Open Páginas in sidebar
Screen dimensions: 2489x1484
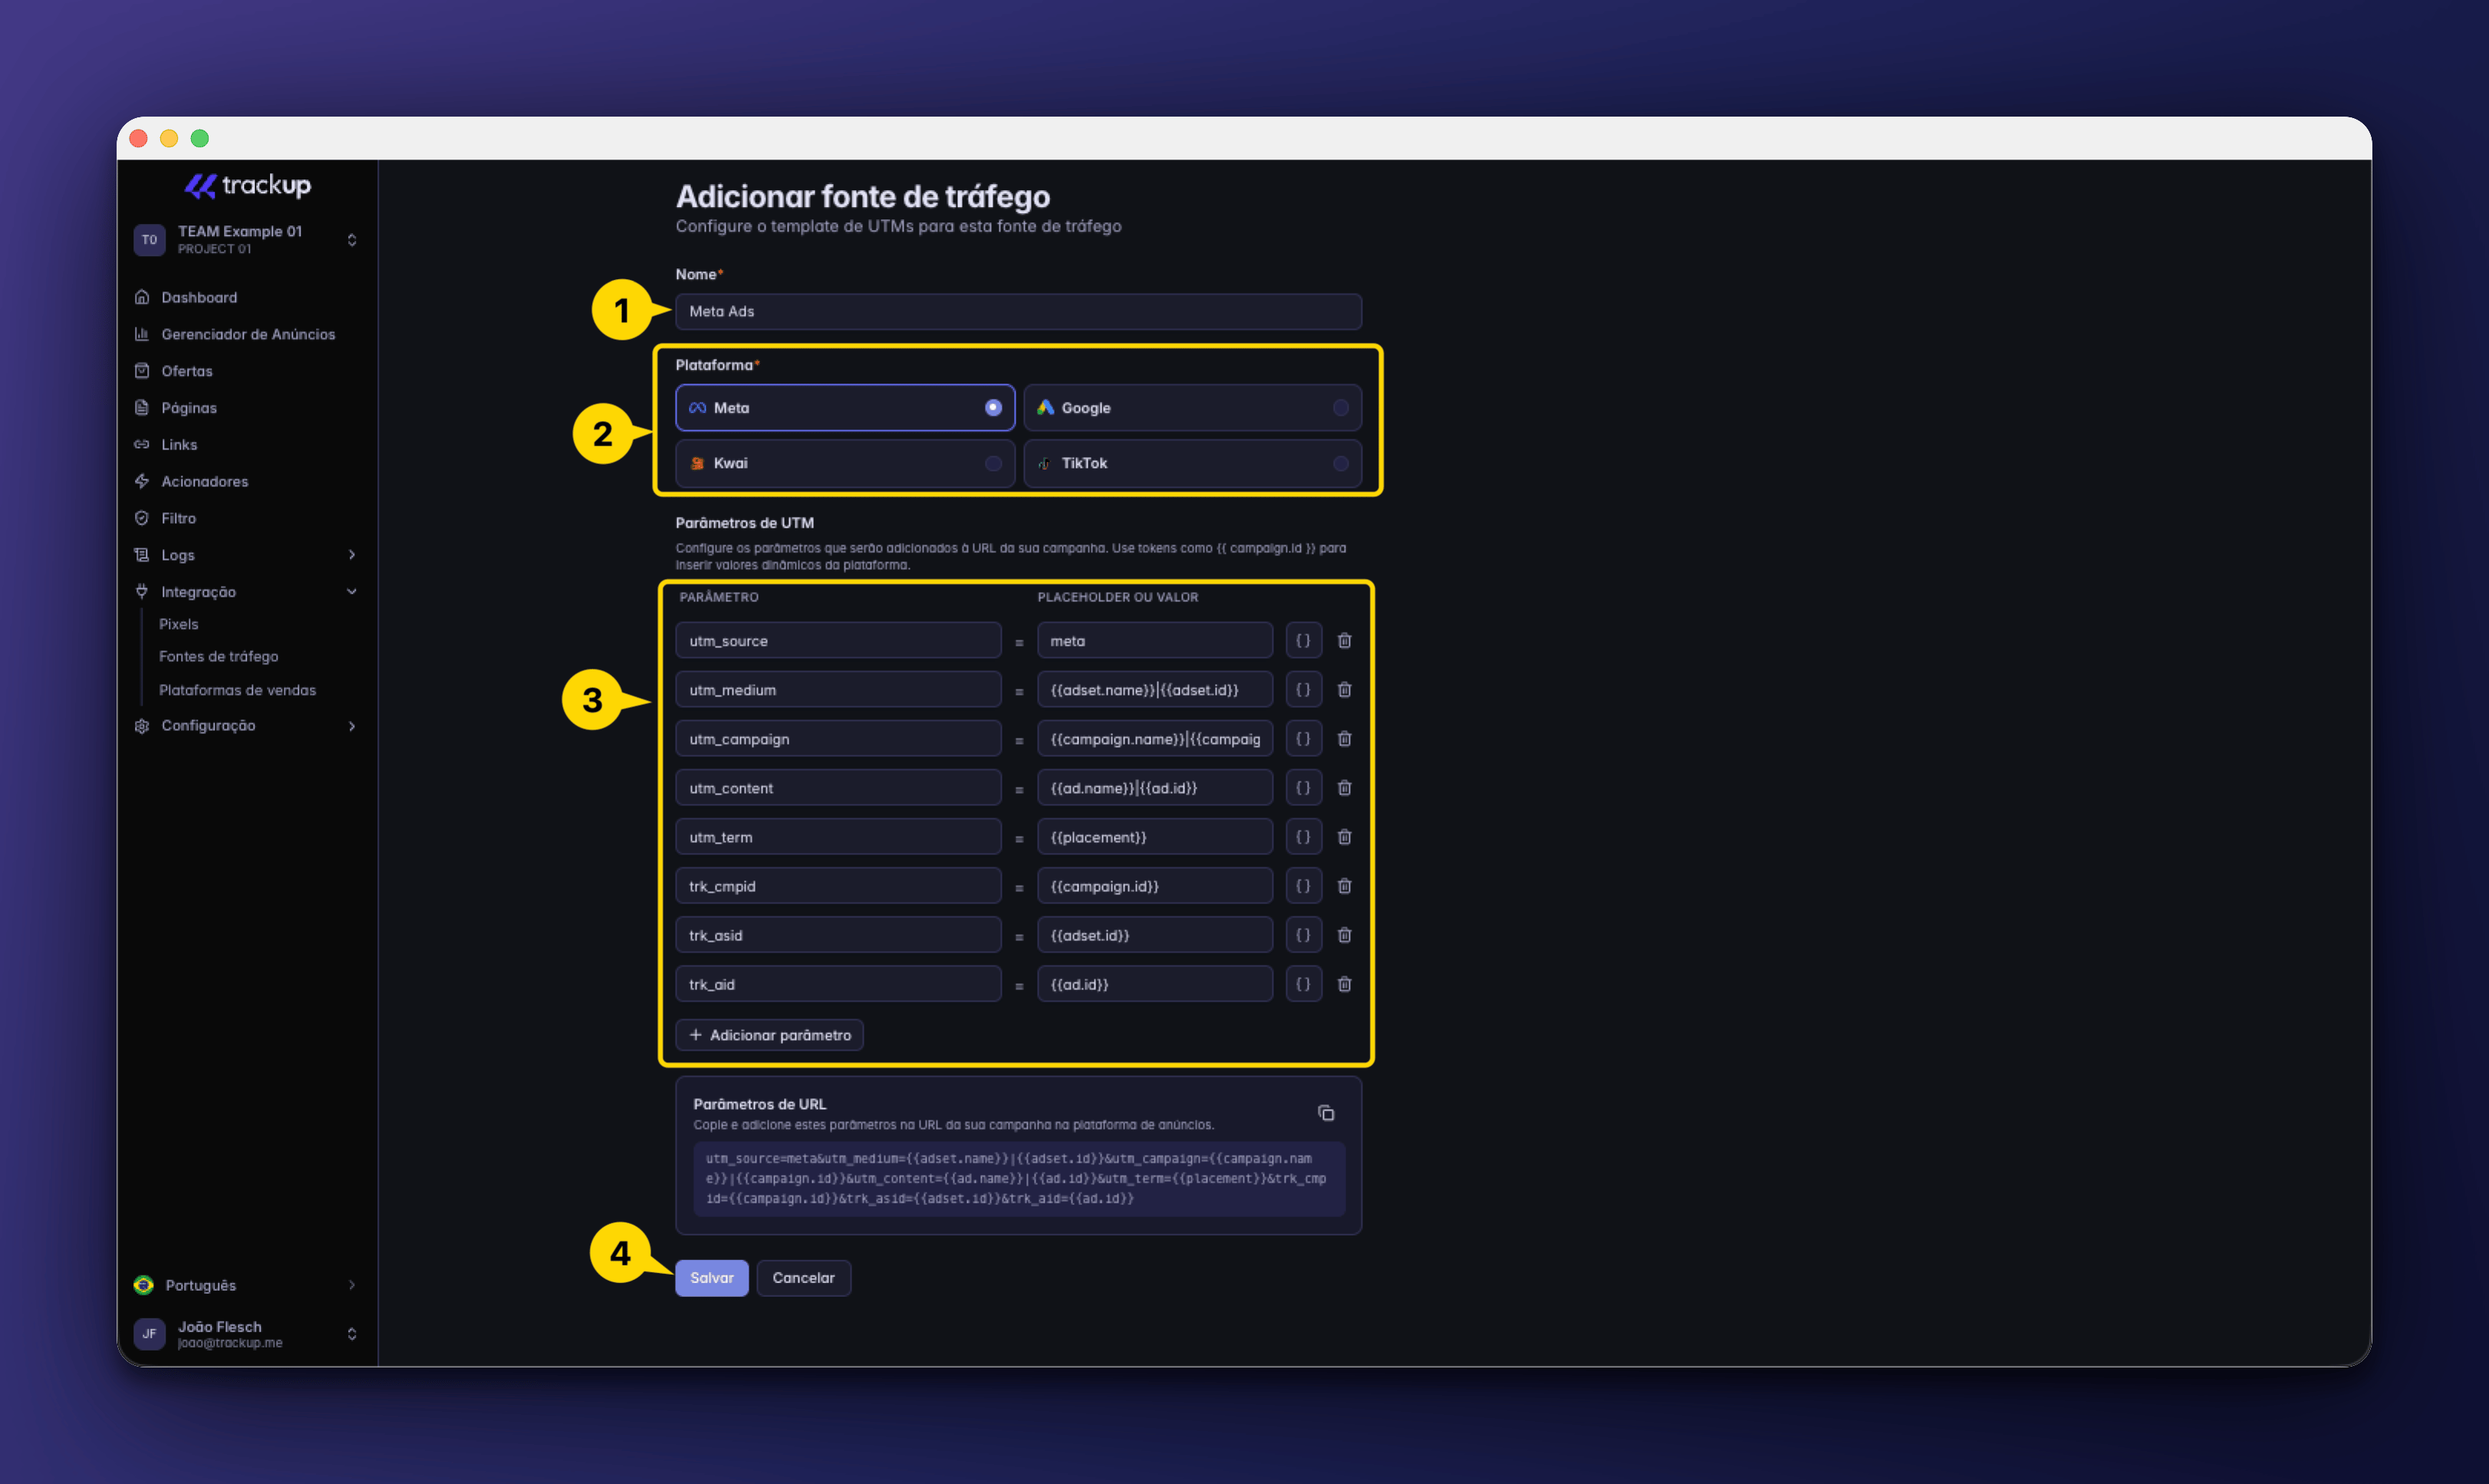tap(189, 408)
